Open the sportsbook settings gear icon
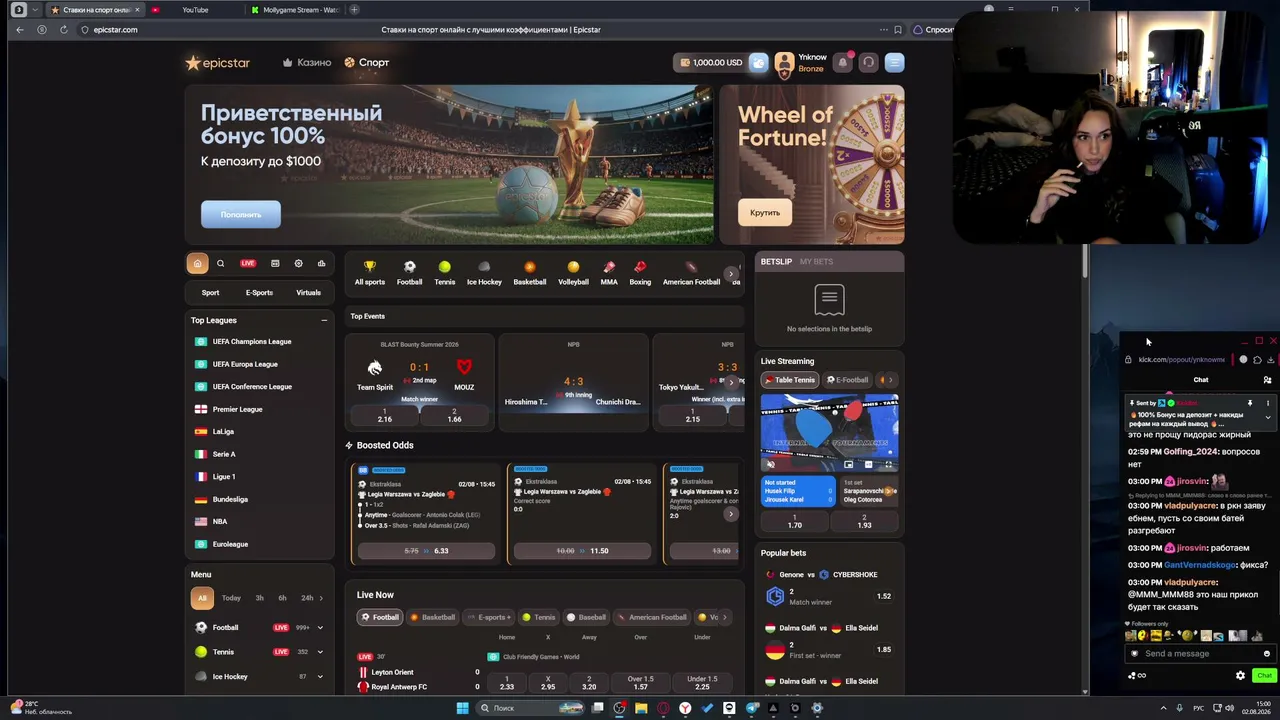The image size is (1280, 720). coord(298,263)
